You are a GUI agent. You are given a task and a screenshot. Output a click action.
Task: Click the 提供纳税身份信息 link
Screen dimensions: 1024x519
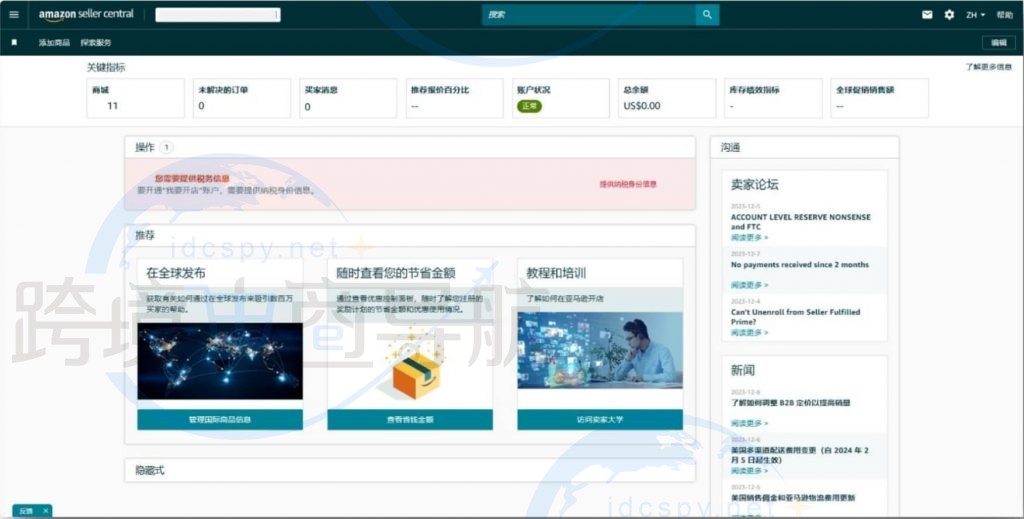[628, 184]
